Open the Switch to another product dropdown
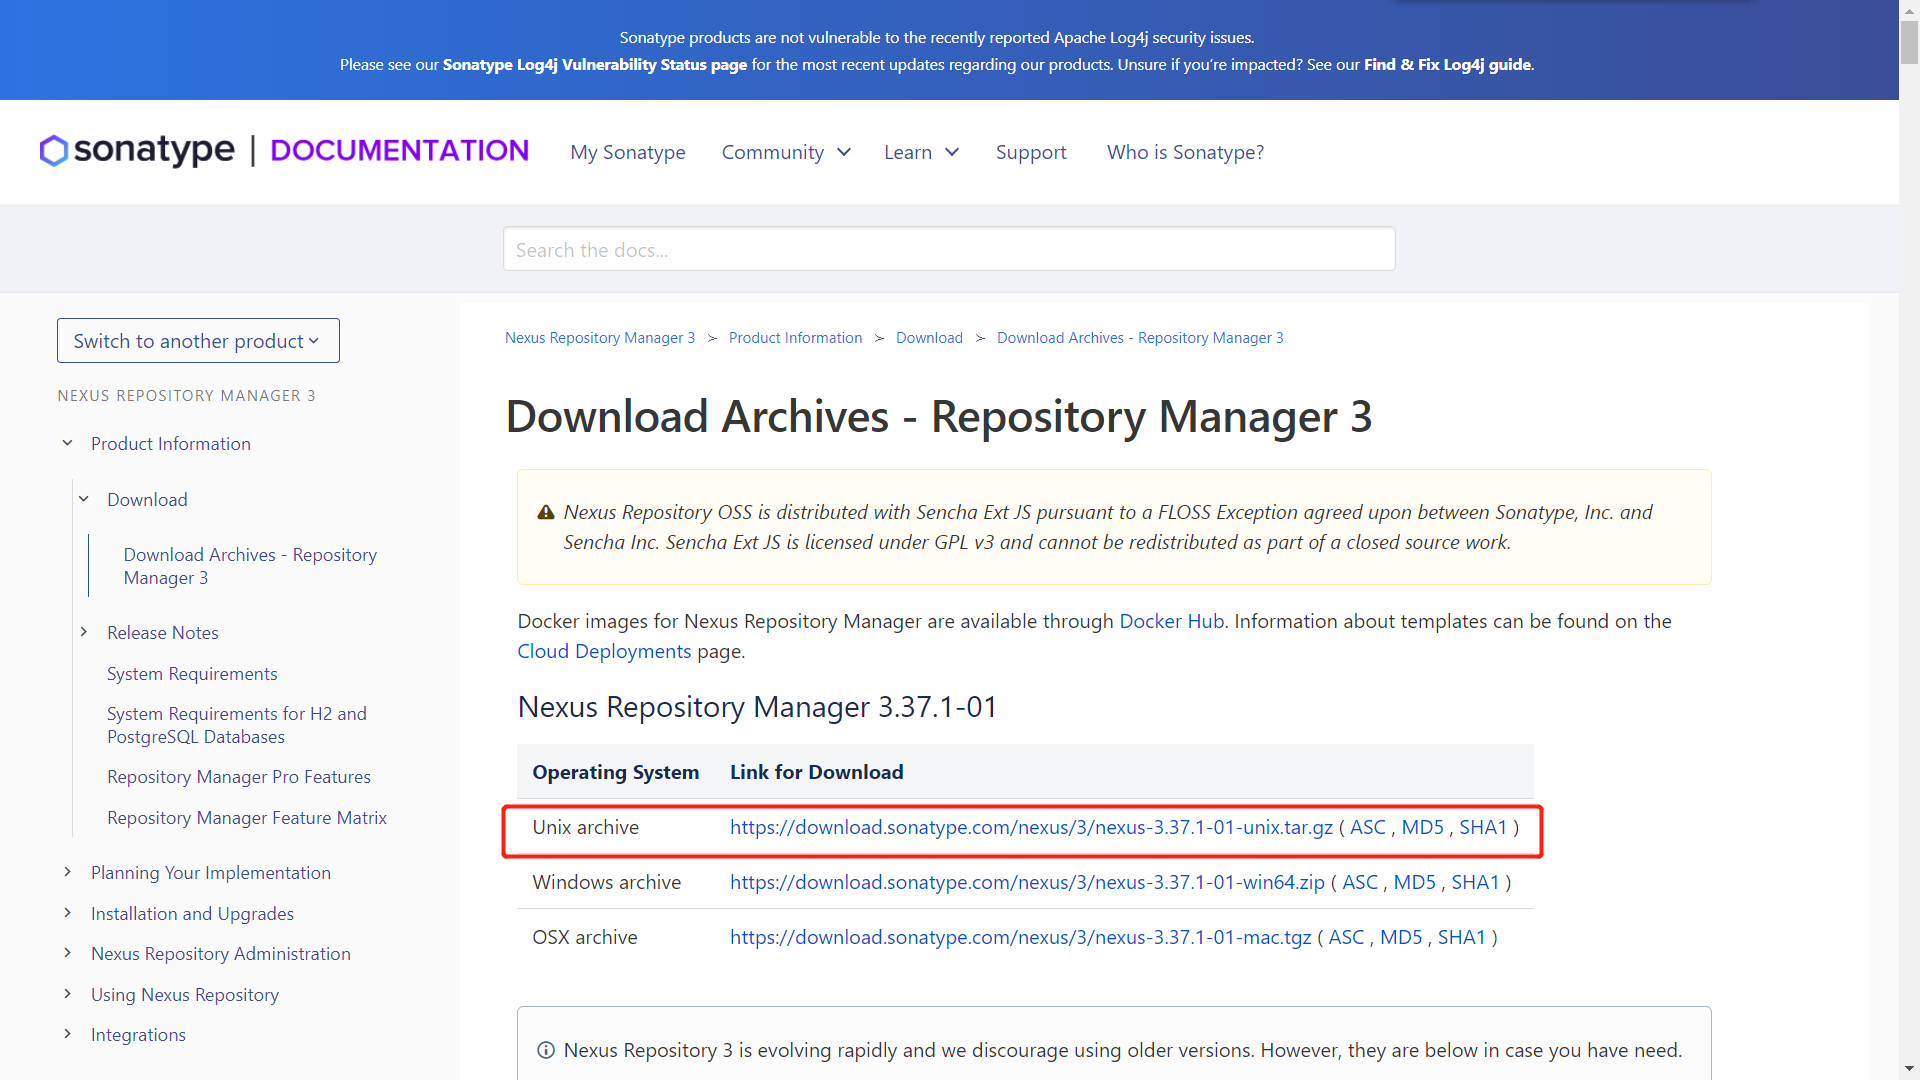 coord(198,341)
